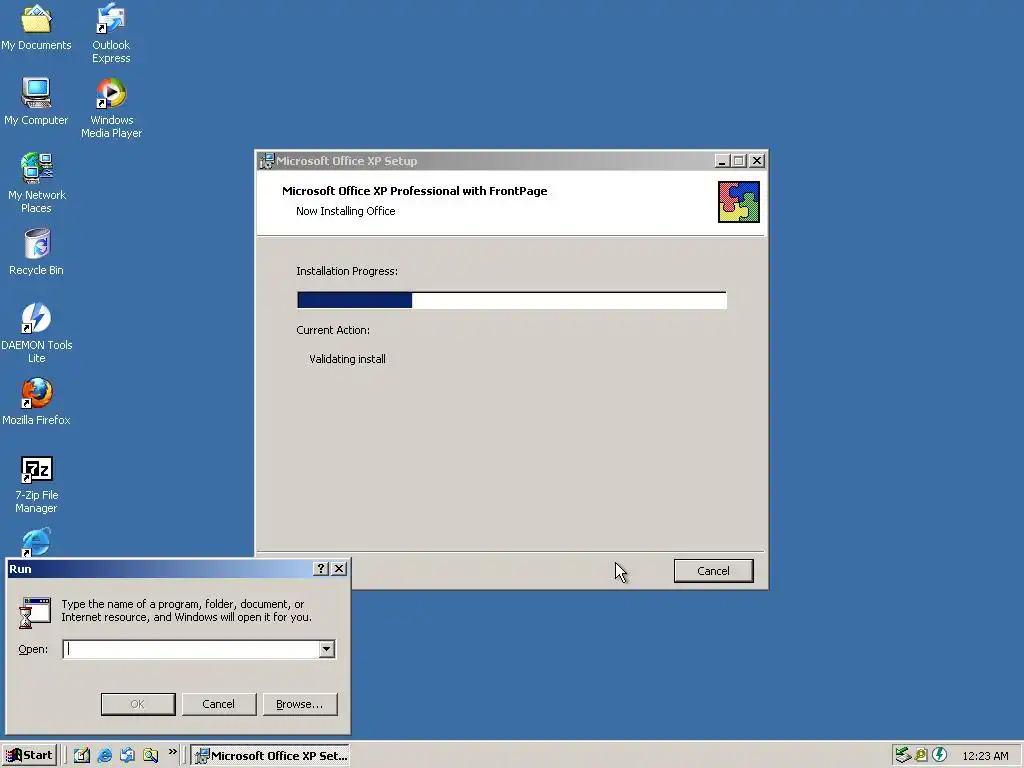Click the 'Current Action:' label

[333, 330]
